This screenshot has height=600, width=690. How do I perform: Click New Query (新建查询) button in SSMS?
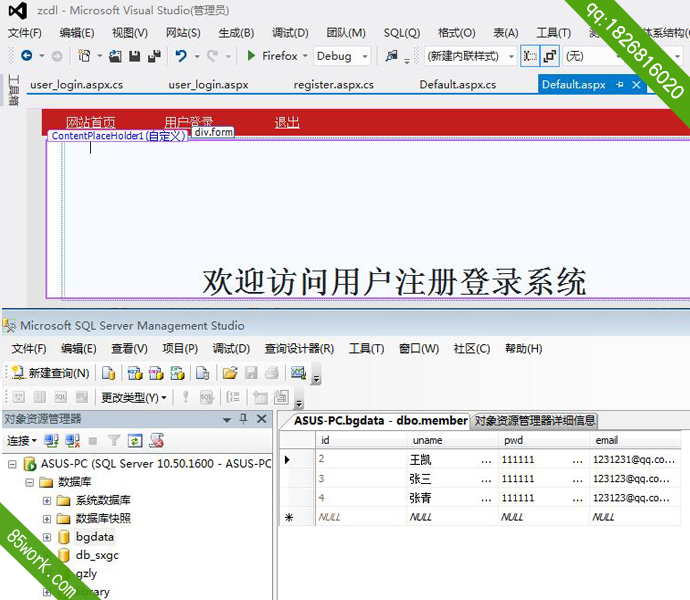[x=51, y=373]
